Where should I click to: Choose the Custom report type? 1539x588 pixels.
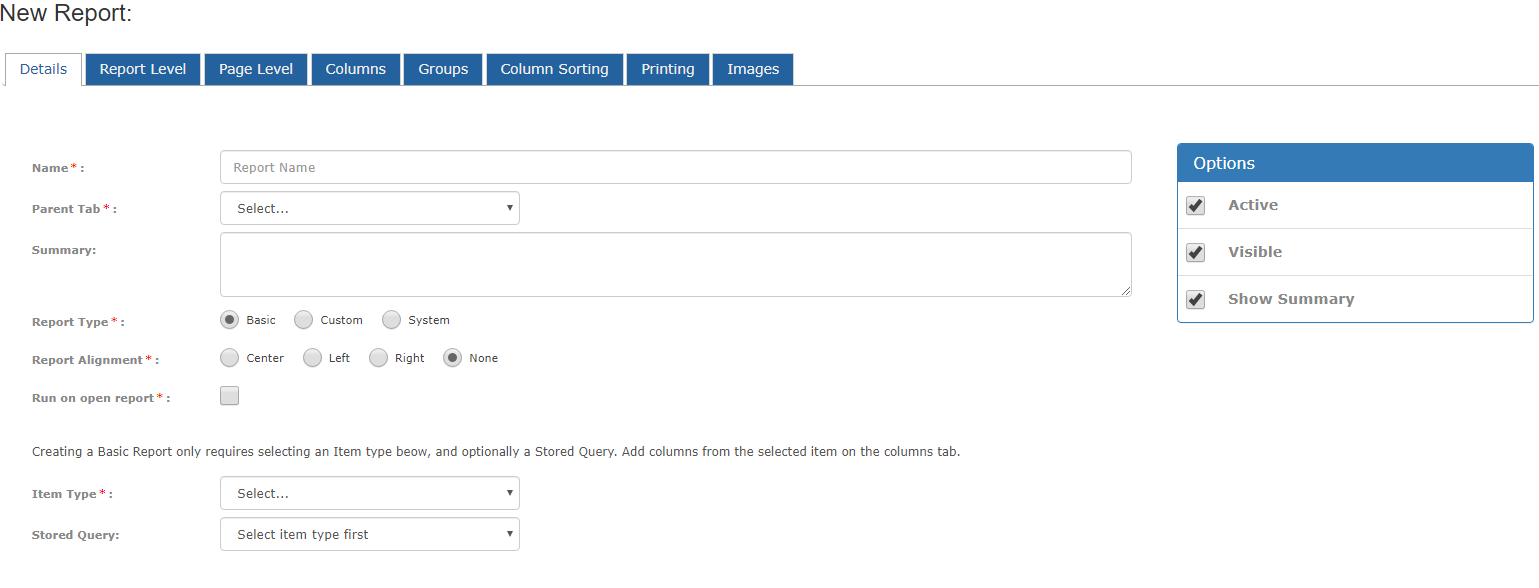click(x=304, y=320)
